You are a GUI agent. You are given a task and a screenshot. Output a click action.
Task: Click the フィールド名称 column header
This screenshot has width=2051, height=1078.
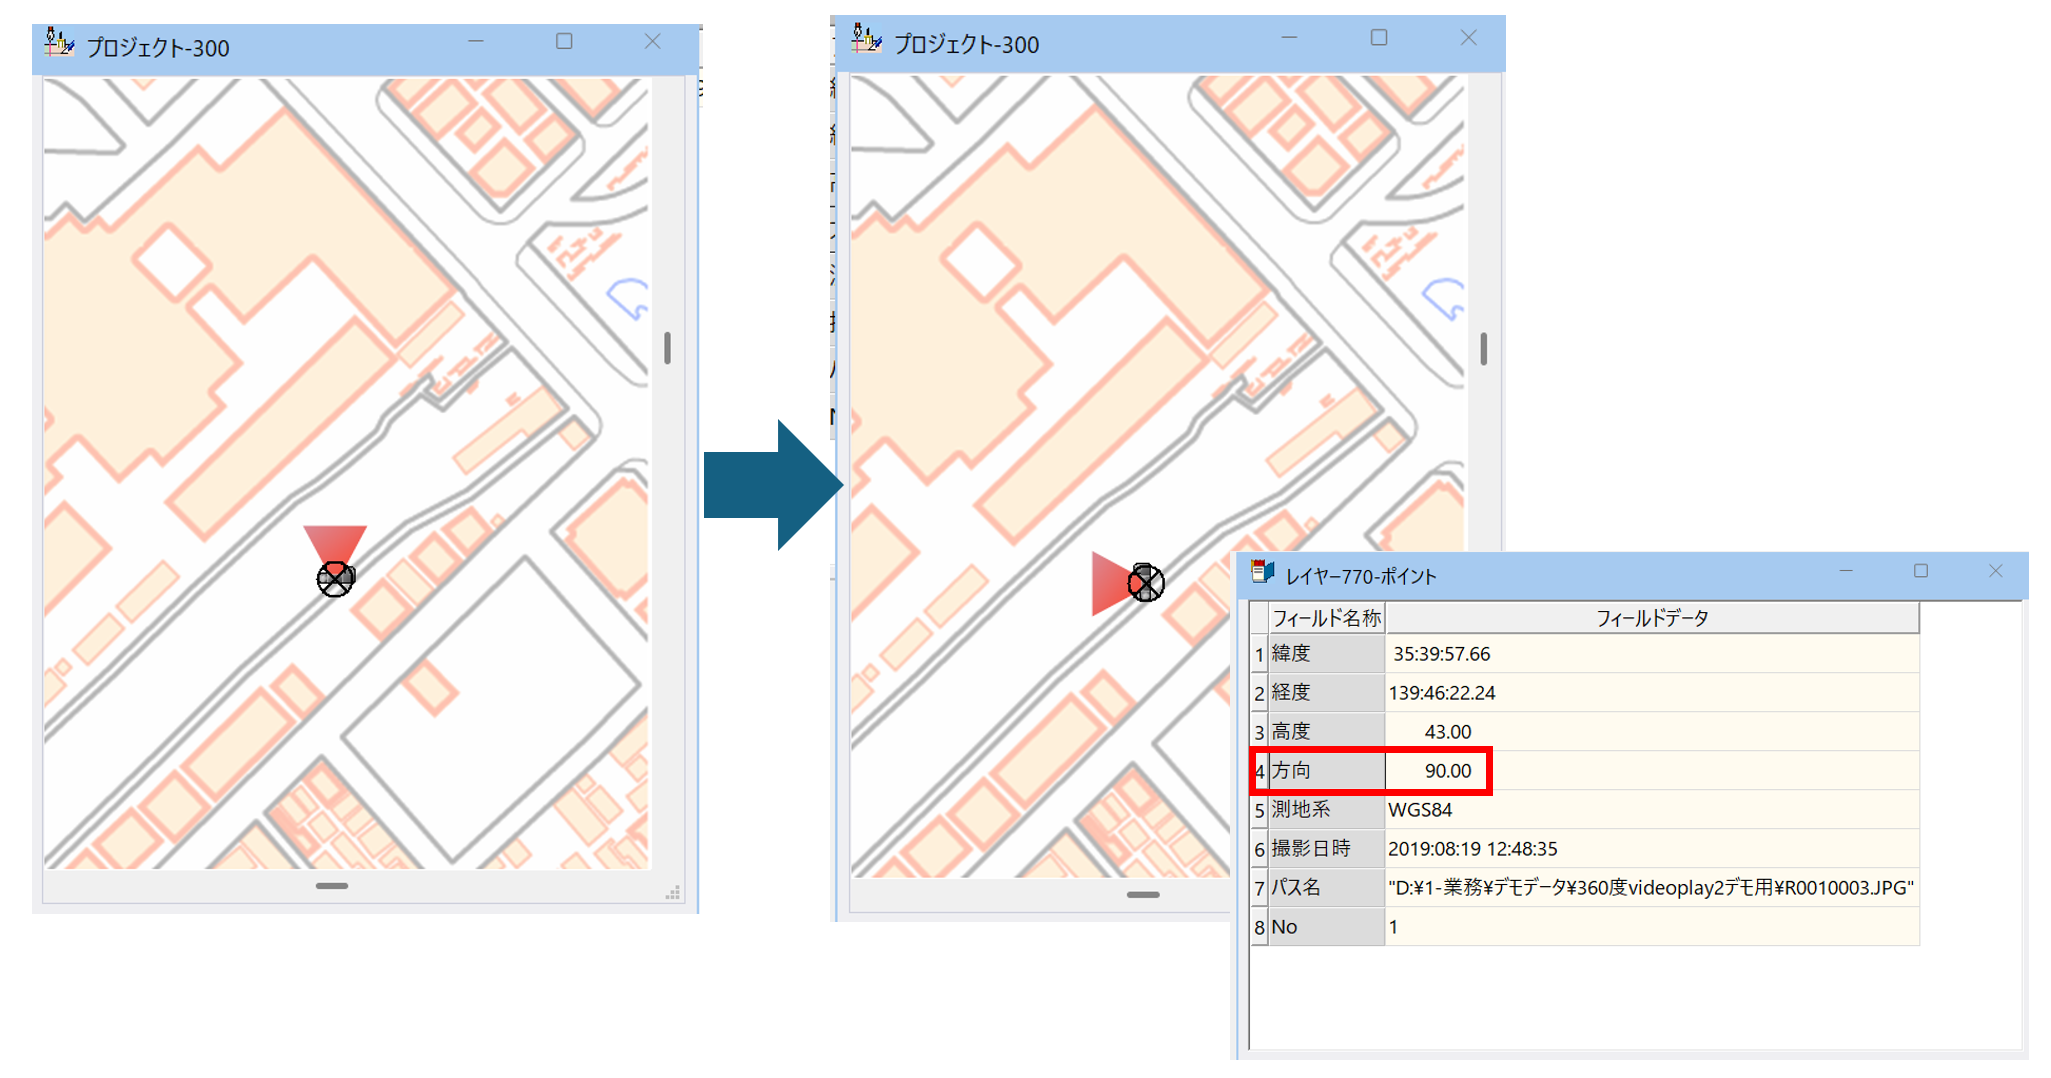[x=1326, y=618]
